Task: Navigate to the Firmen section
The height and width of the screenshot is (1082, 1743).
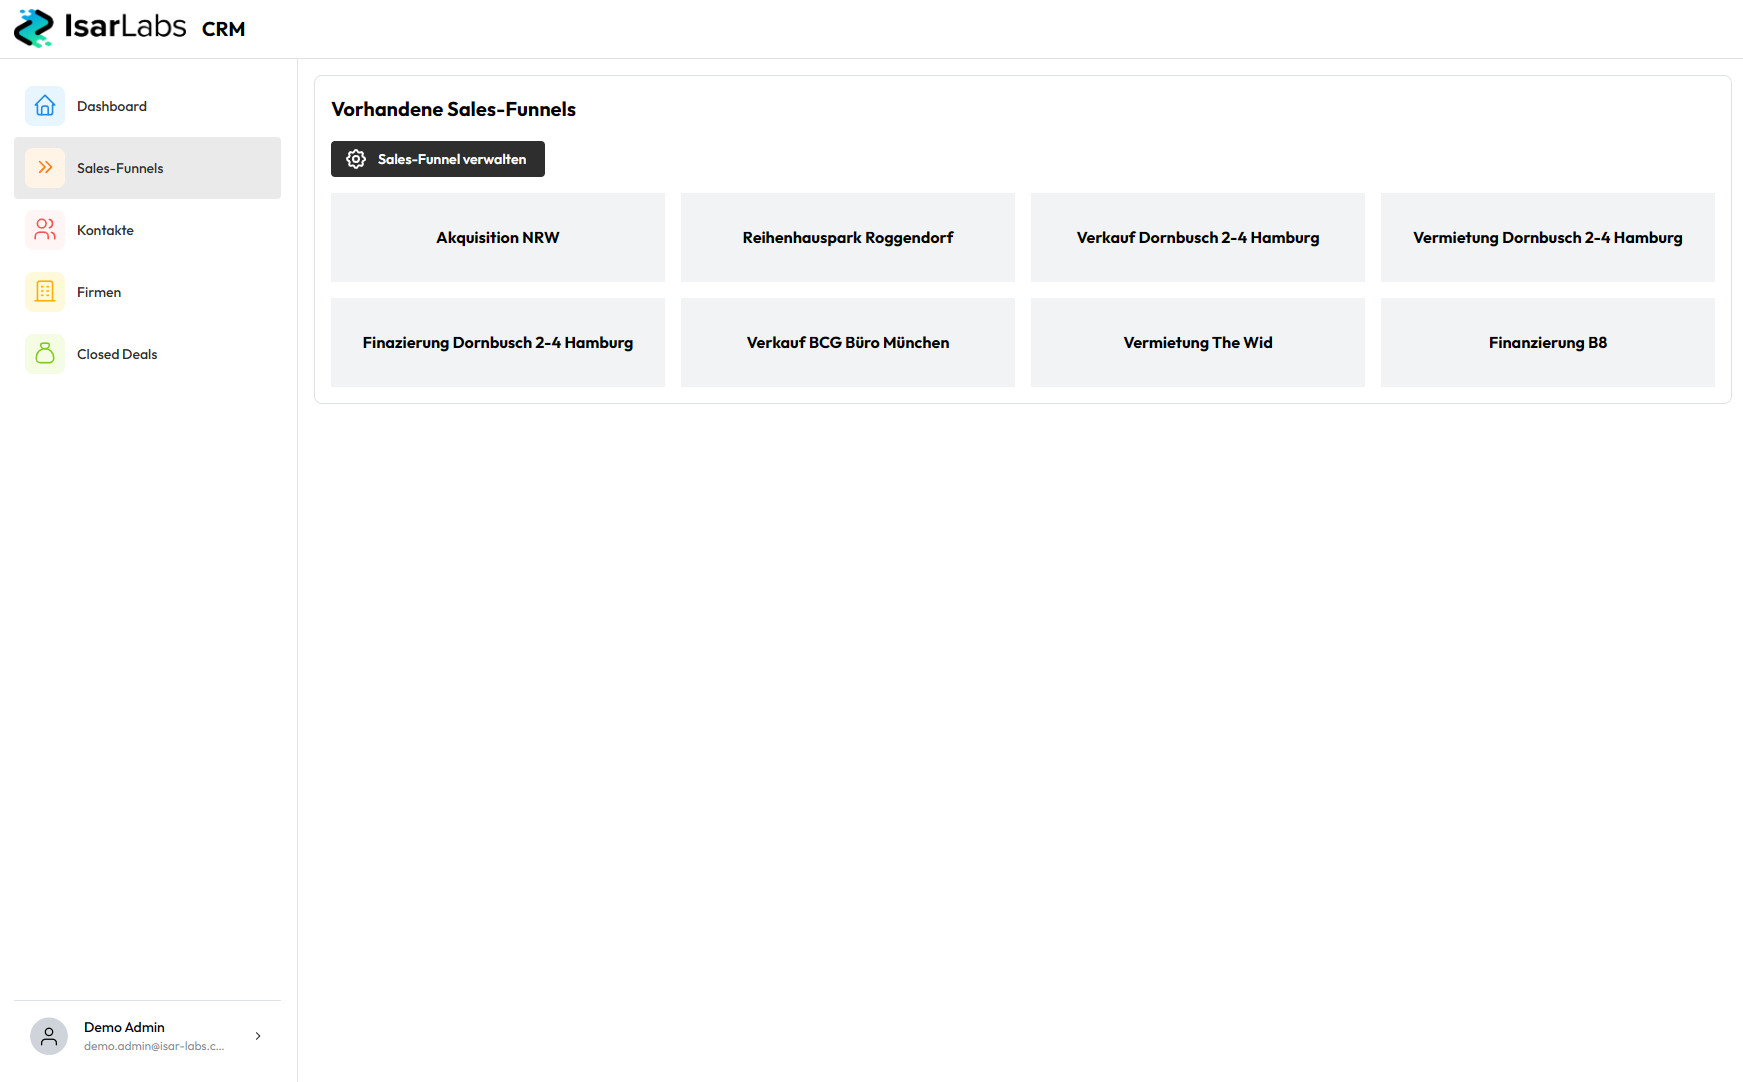Action: pos(99,291)
